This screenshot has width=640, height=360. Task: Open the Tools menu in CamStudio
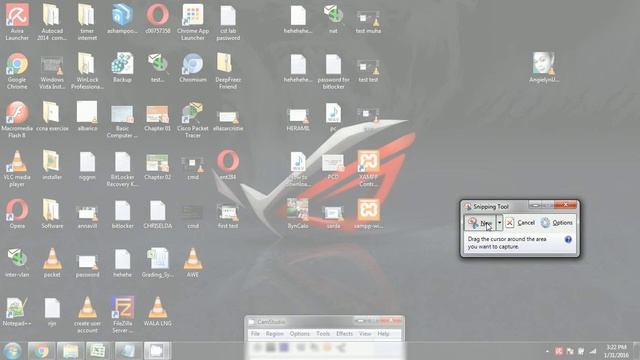point(323,334)
